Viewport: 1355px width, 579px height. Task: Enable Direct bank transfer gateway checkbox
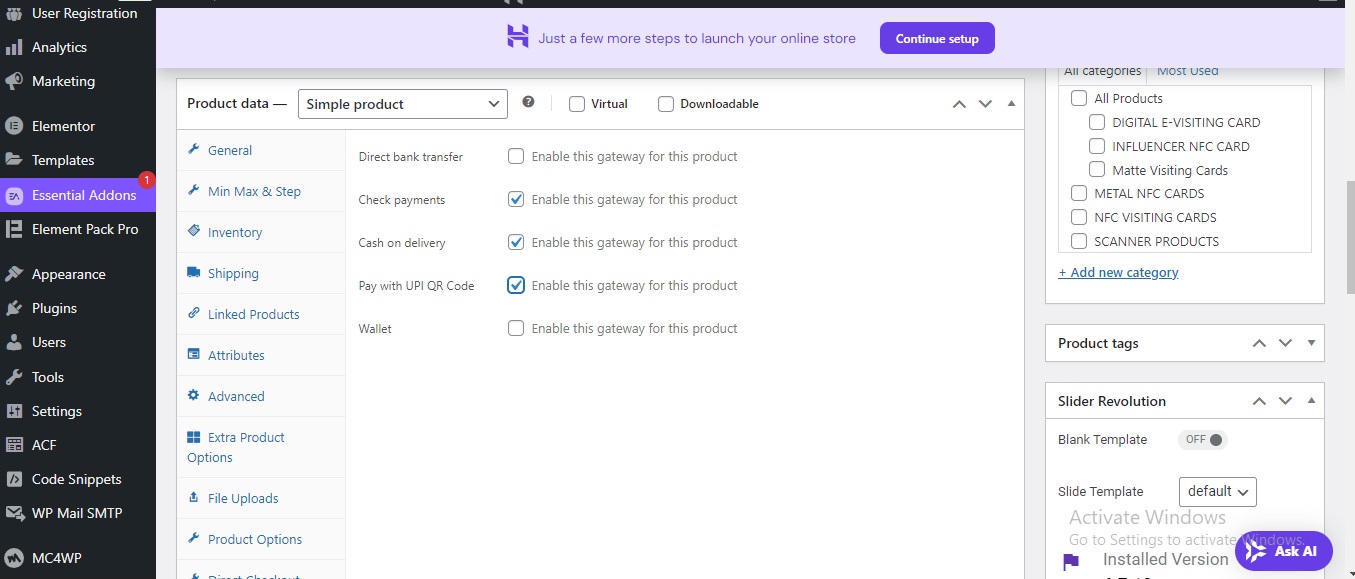click(516, 156)
